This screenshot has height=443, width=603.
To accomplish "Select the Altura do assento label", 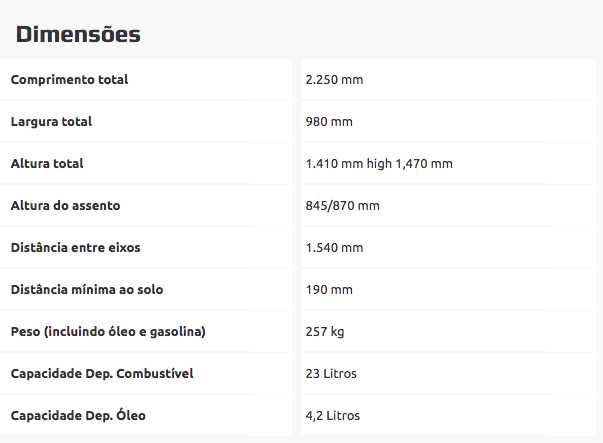I will pos(65,205).
